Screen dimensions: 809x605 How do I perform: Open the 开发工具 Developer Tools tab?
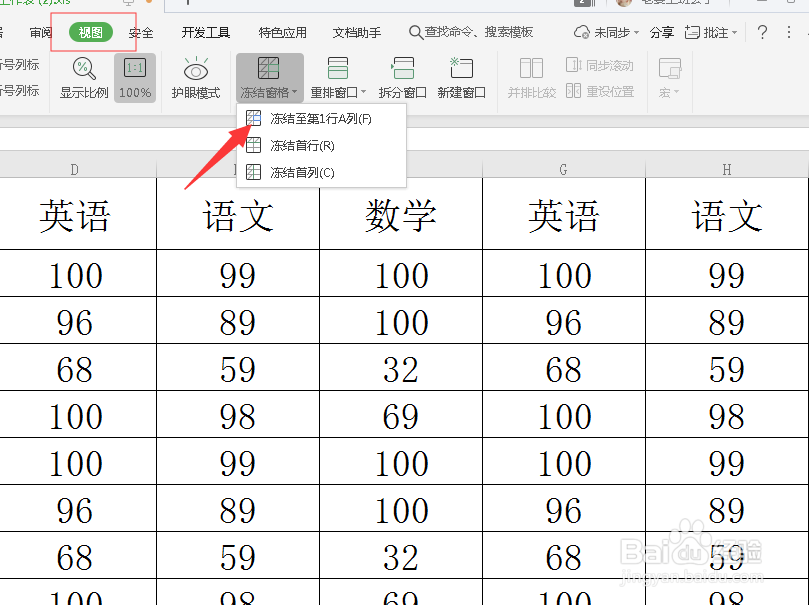click(205, 32)
